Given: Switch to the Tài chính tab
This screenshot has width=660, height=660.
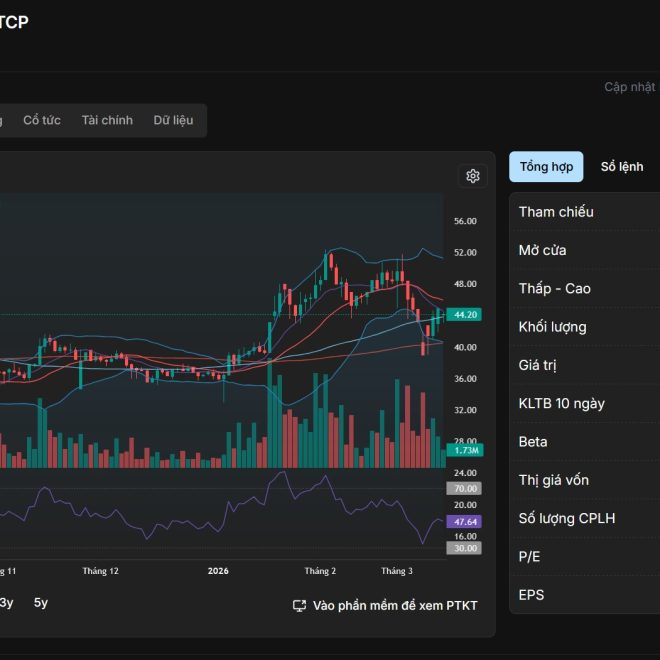Looking at the screenshot, I should 107,120.
